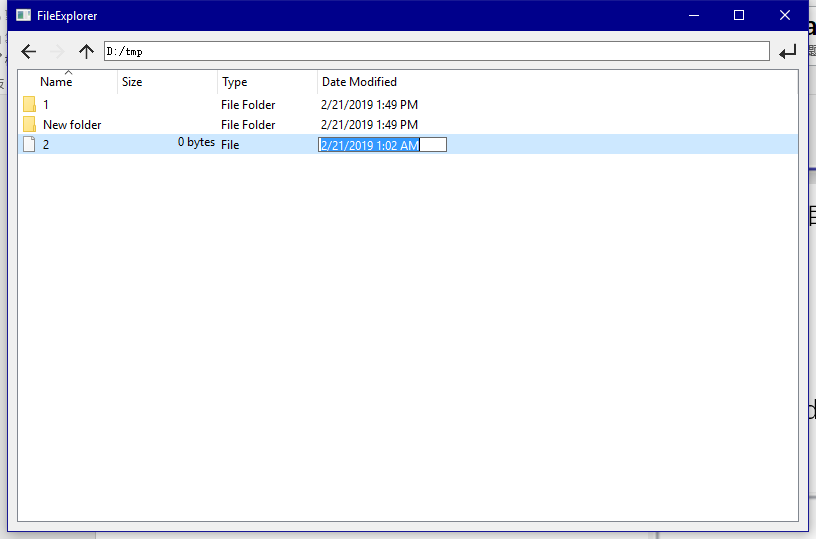Select the New folder row name

[x=72, y=125]
